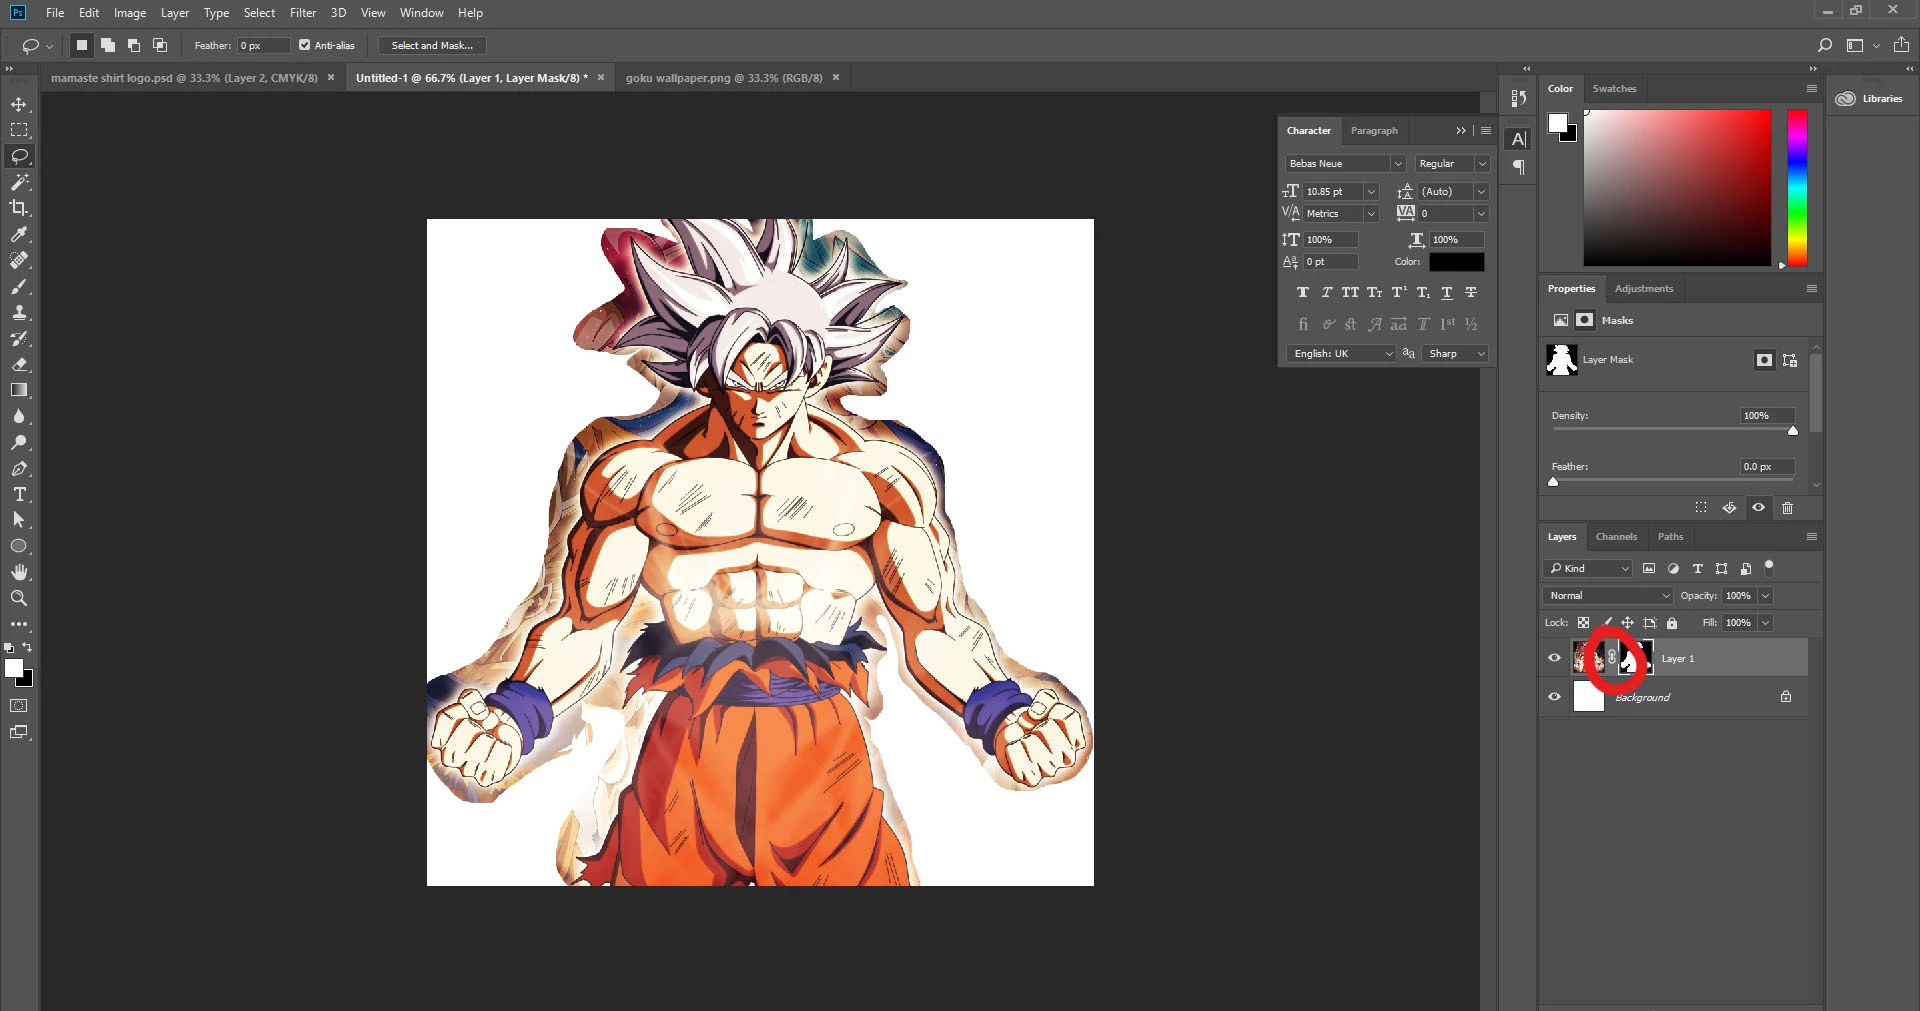
Task: Toggle Faux Bold in Character panel
Action: pos(1302,293)
